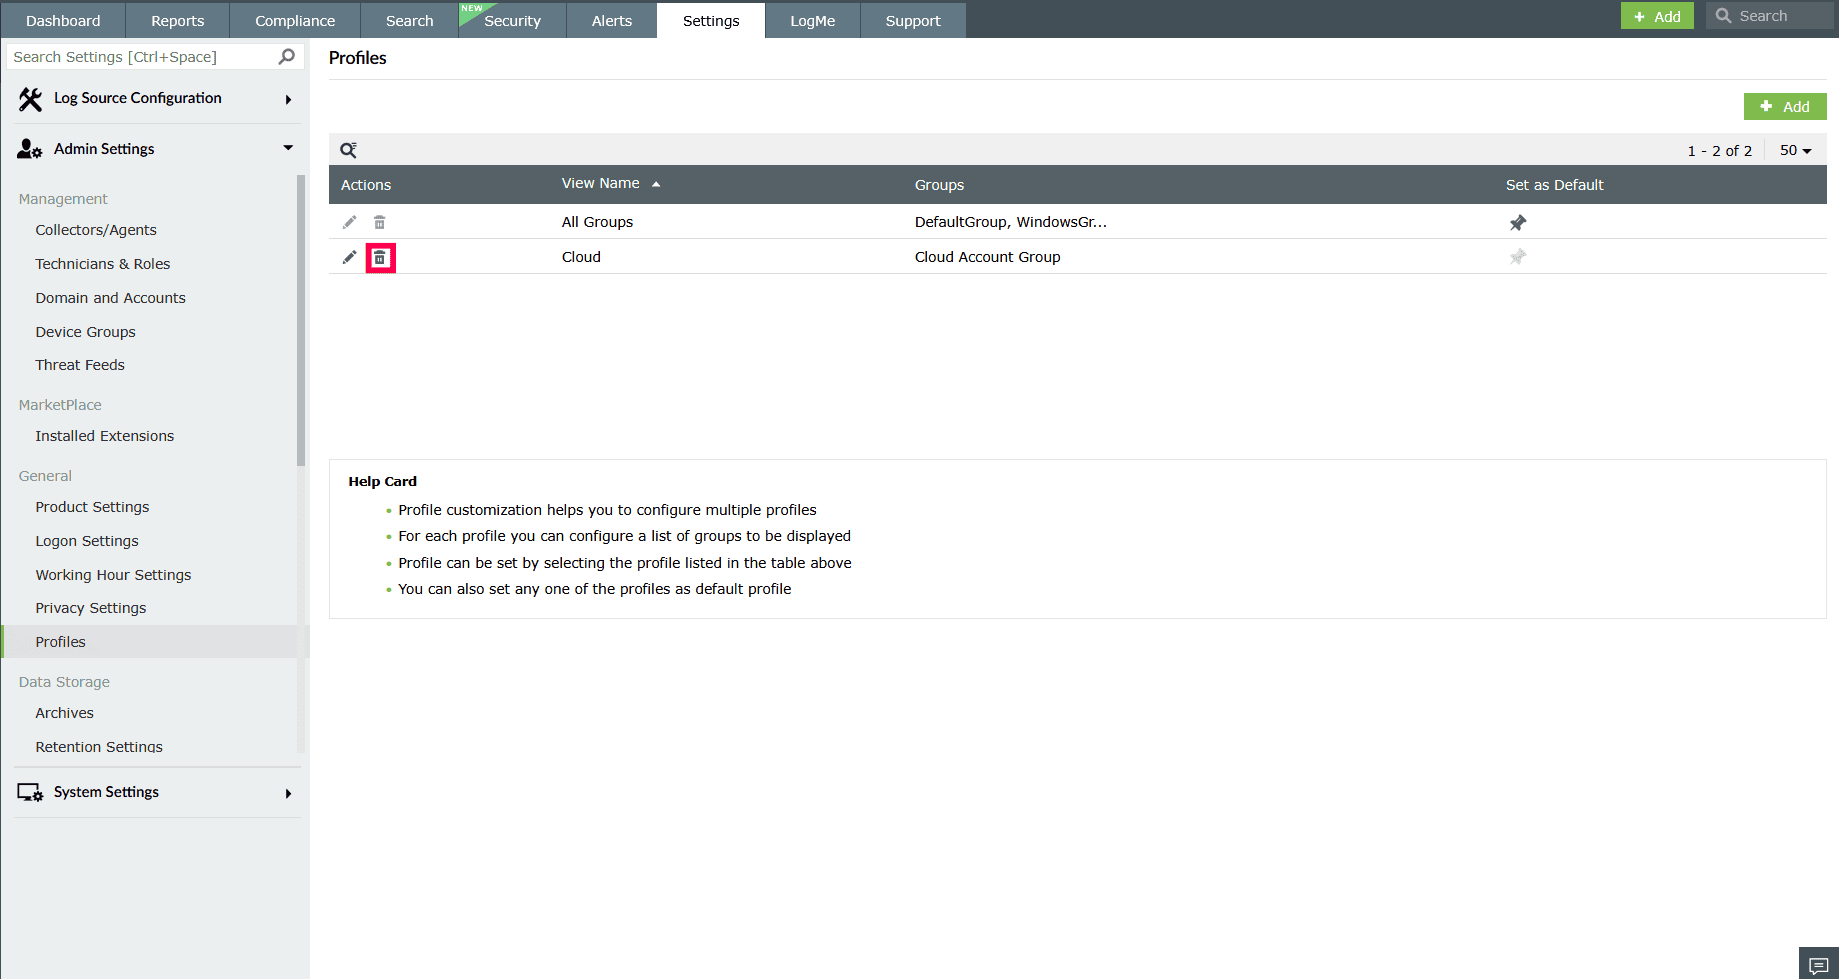Click the sidebar scrollbar
Viewport: 1839px width, 979px height.
click(x=300, y=320)
